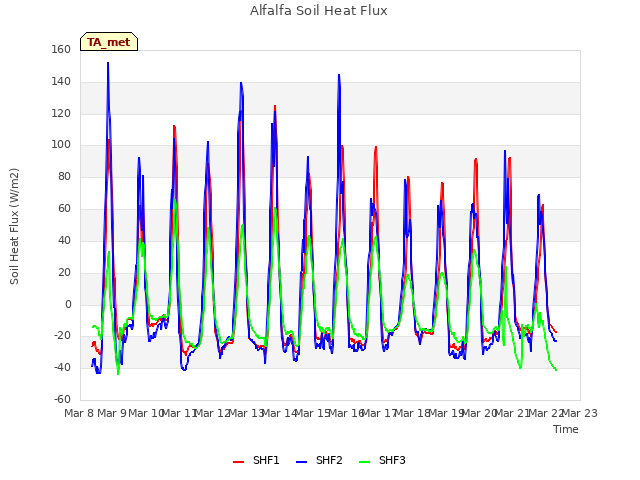Toggle SHF3 series in legend
The width and height of the screenshot is (640, 480).
click(x=382, y=460)
